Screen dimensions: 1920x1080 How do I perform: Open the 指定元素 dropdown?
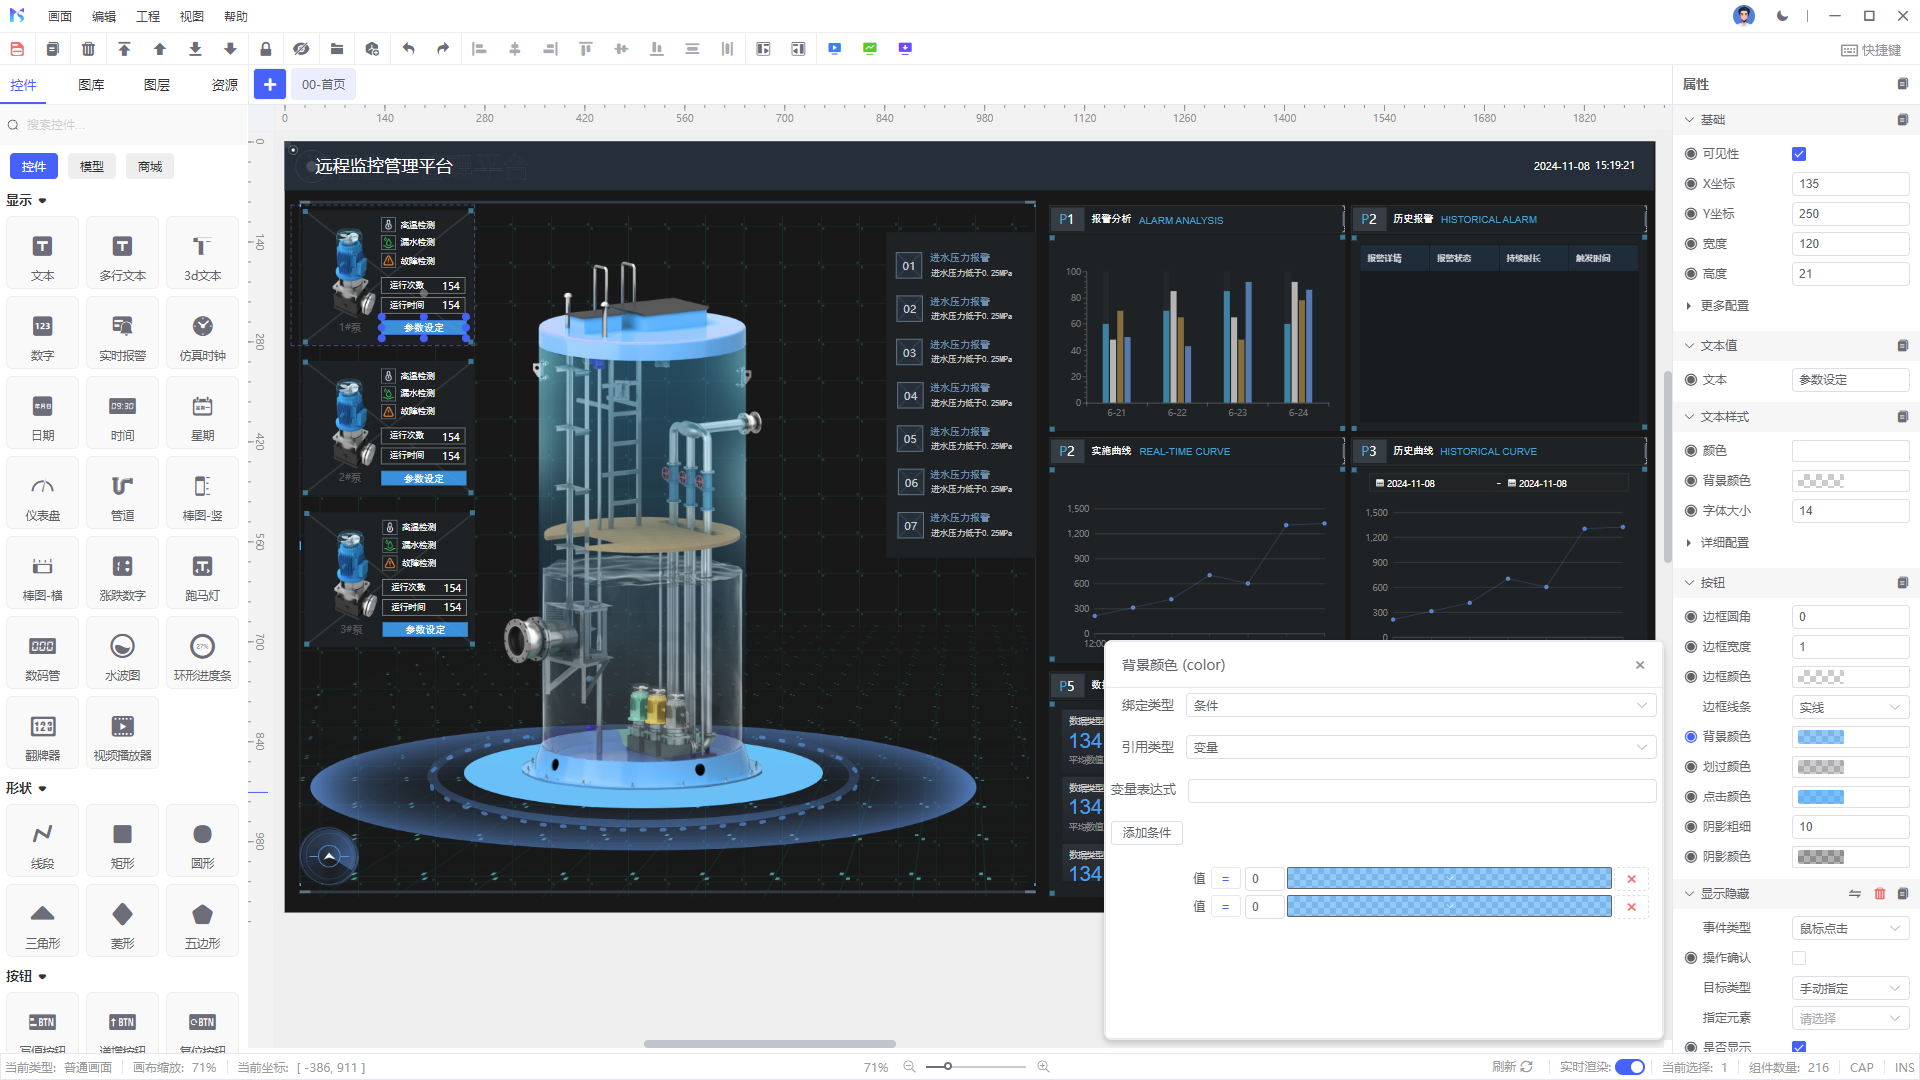(x=1850, y=1018)
